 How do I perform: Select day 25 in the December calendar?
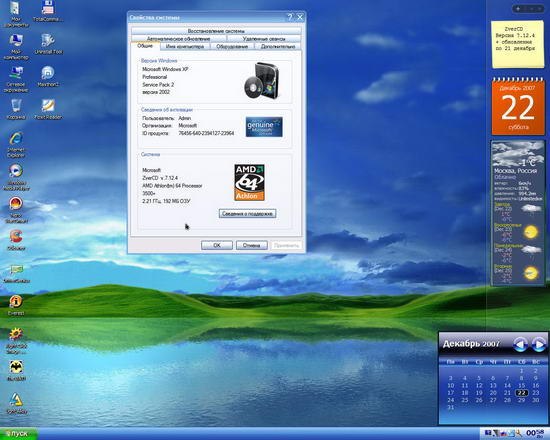pos(465,400)
